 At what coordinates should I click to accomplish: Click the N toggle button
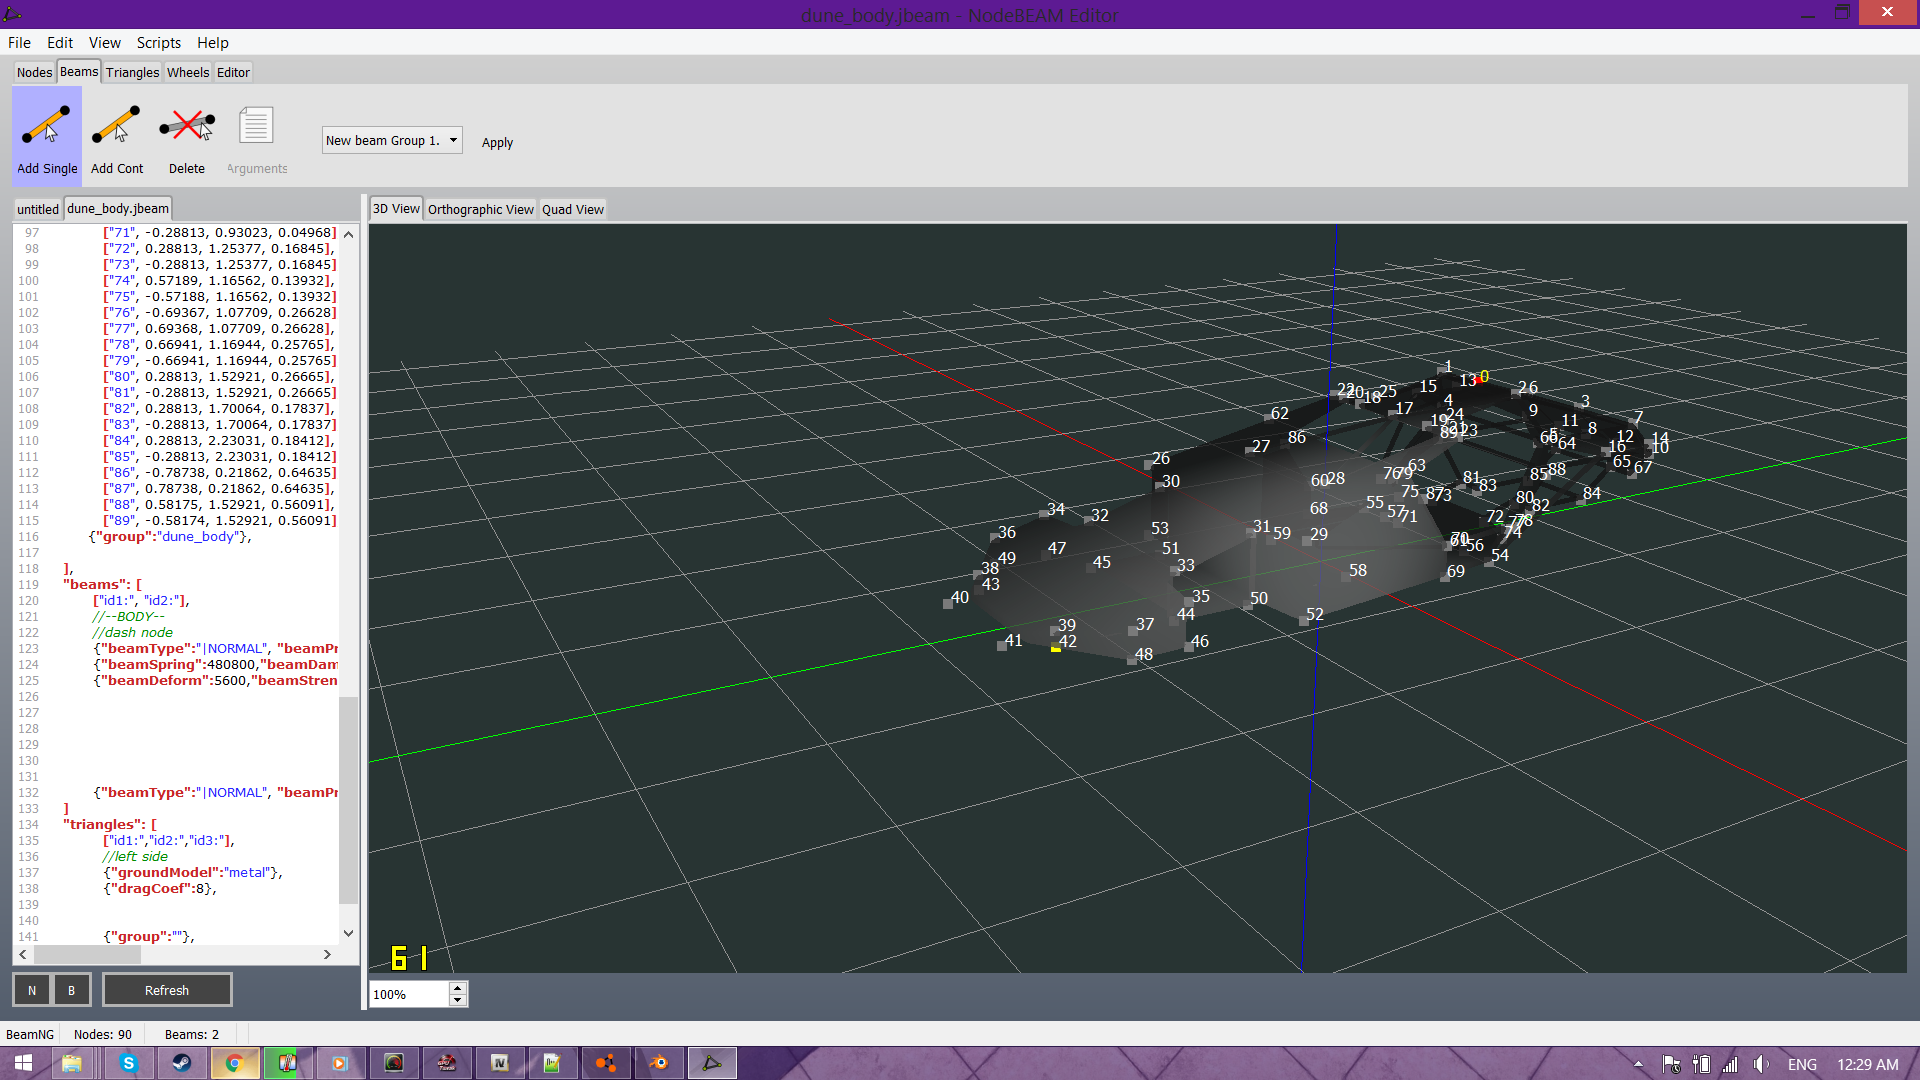tap(32, 990)
